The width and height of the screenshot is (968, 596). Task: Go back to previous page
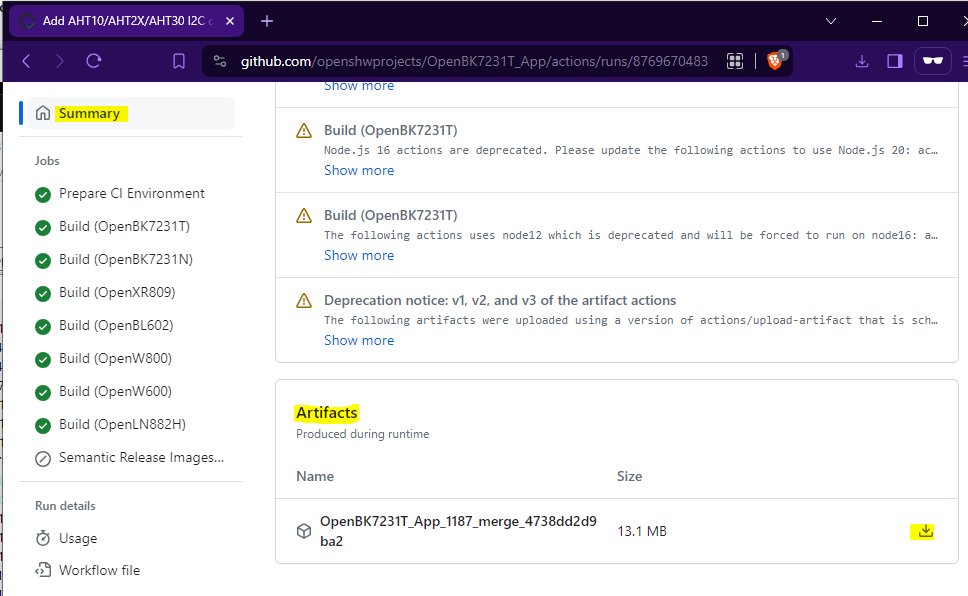tap(27, 61)
